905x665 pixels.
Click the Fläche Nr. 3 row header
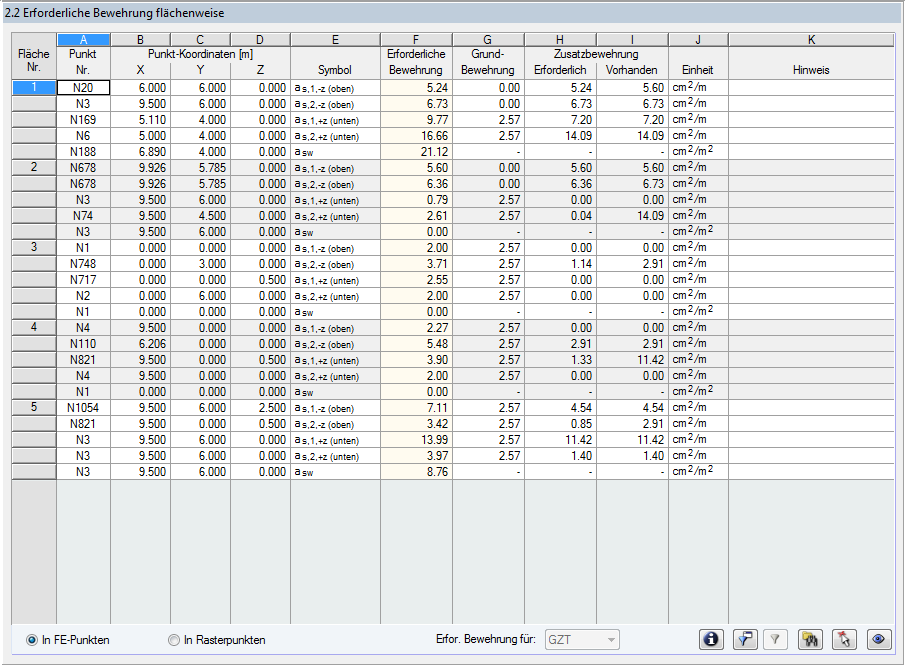34,248
